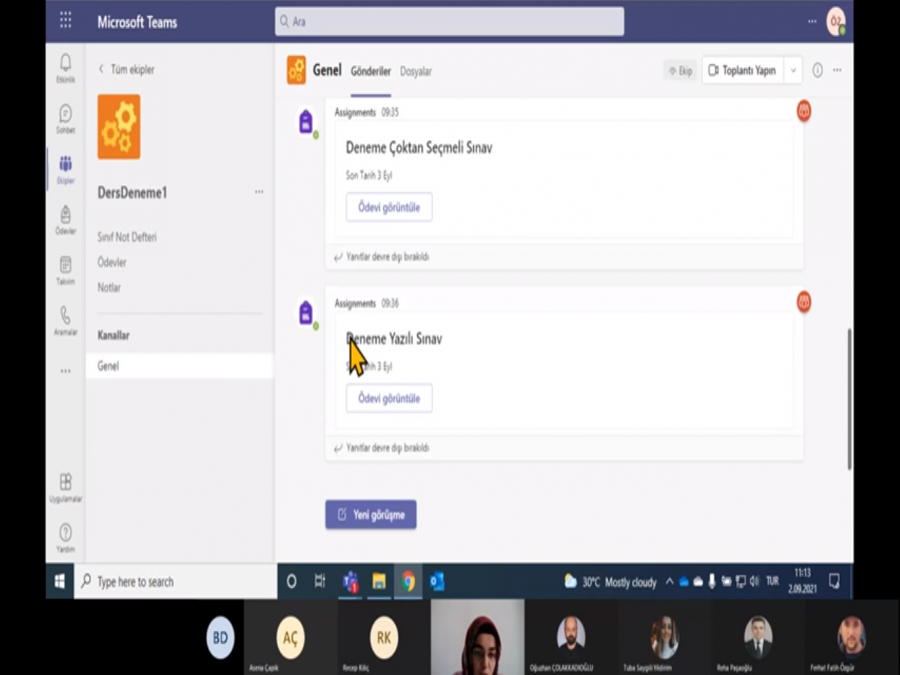The image size is (900, 675).
Task: Click Assignments avatar on the 09:35 post
Action: tap(306, 122)
